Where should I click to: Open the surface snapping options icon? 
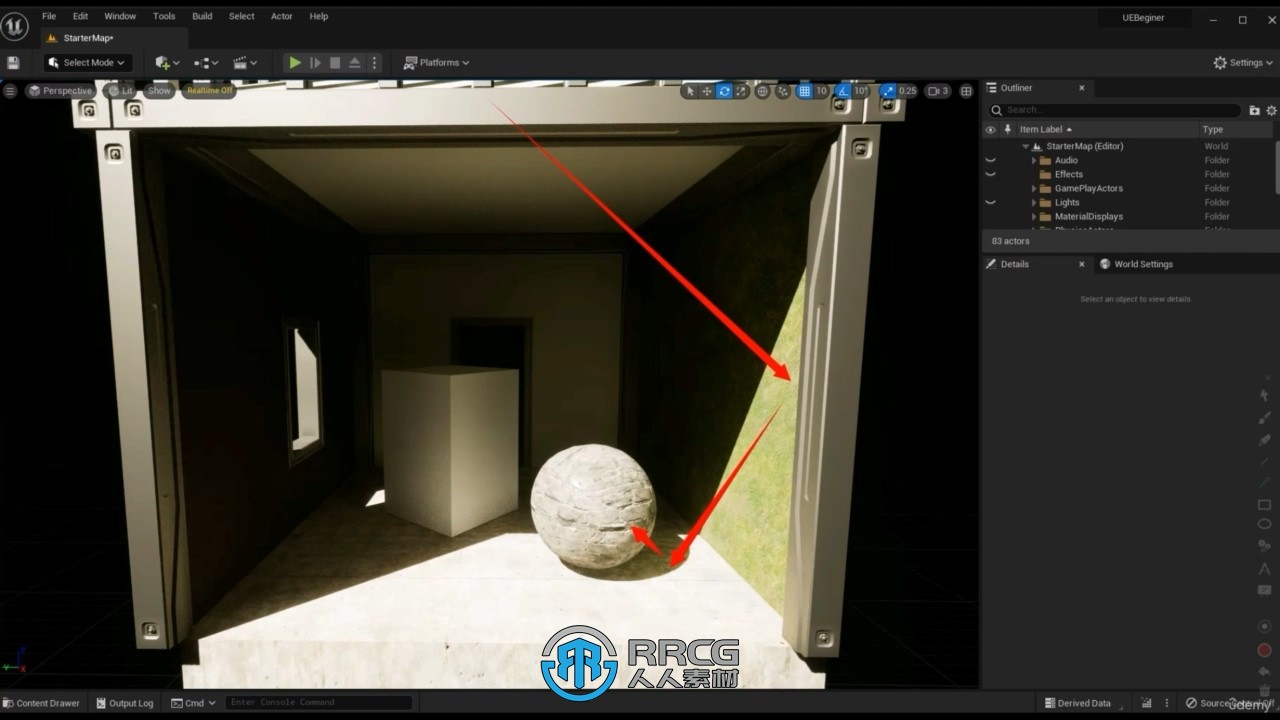point(783,91)
